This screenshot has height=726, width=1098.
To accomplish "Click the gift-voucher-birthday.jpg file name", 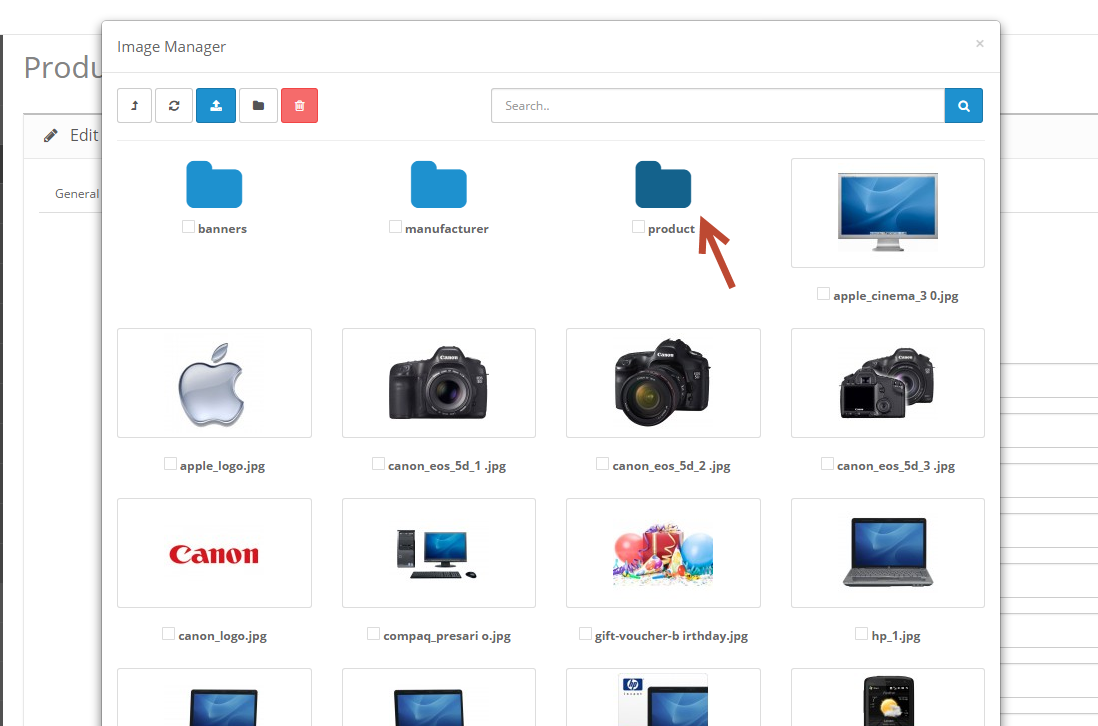I will (x=671, y=636).
